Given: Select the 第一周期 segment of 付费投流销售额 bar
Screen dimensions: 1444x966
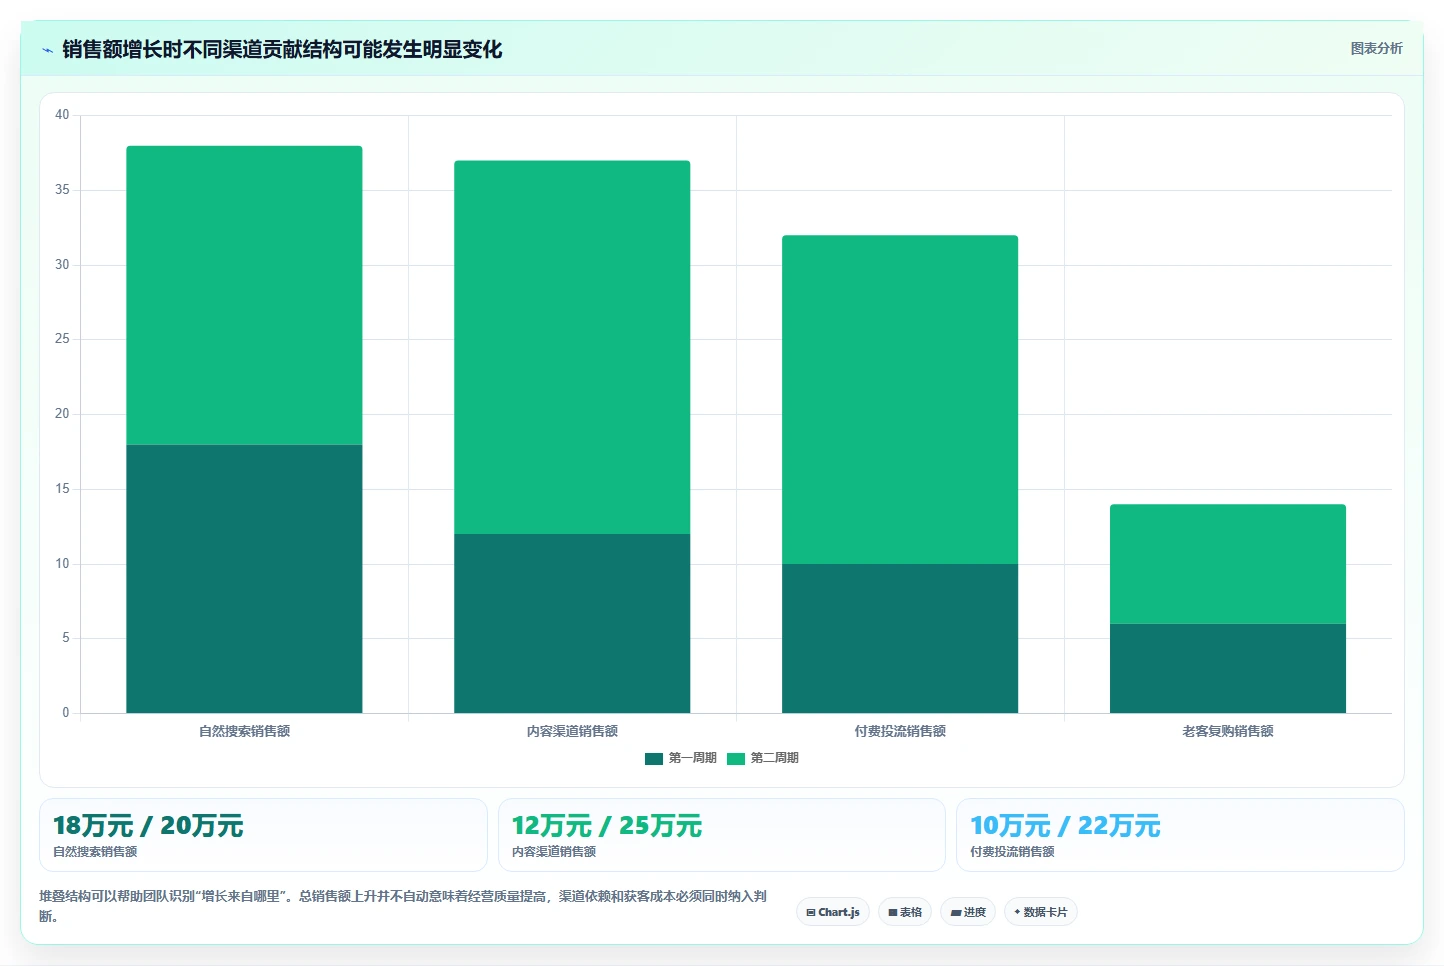Looking at the screenshot, I should tap(900, 638).
